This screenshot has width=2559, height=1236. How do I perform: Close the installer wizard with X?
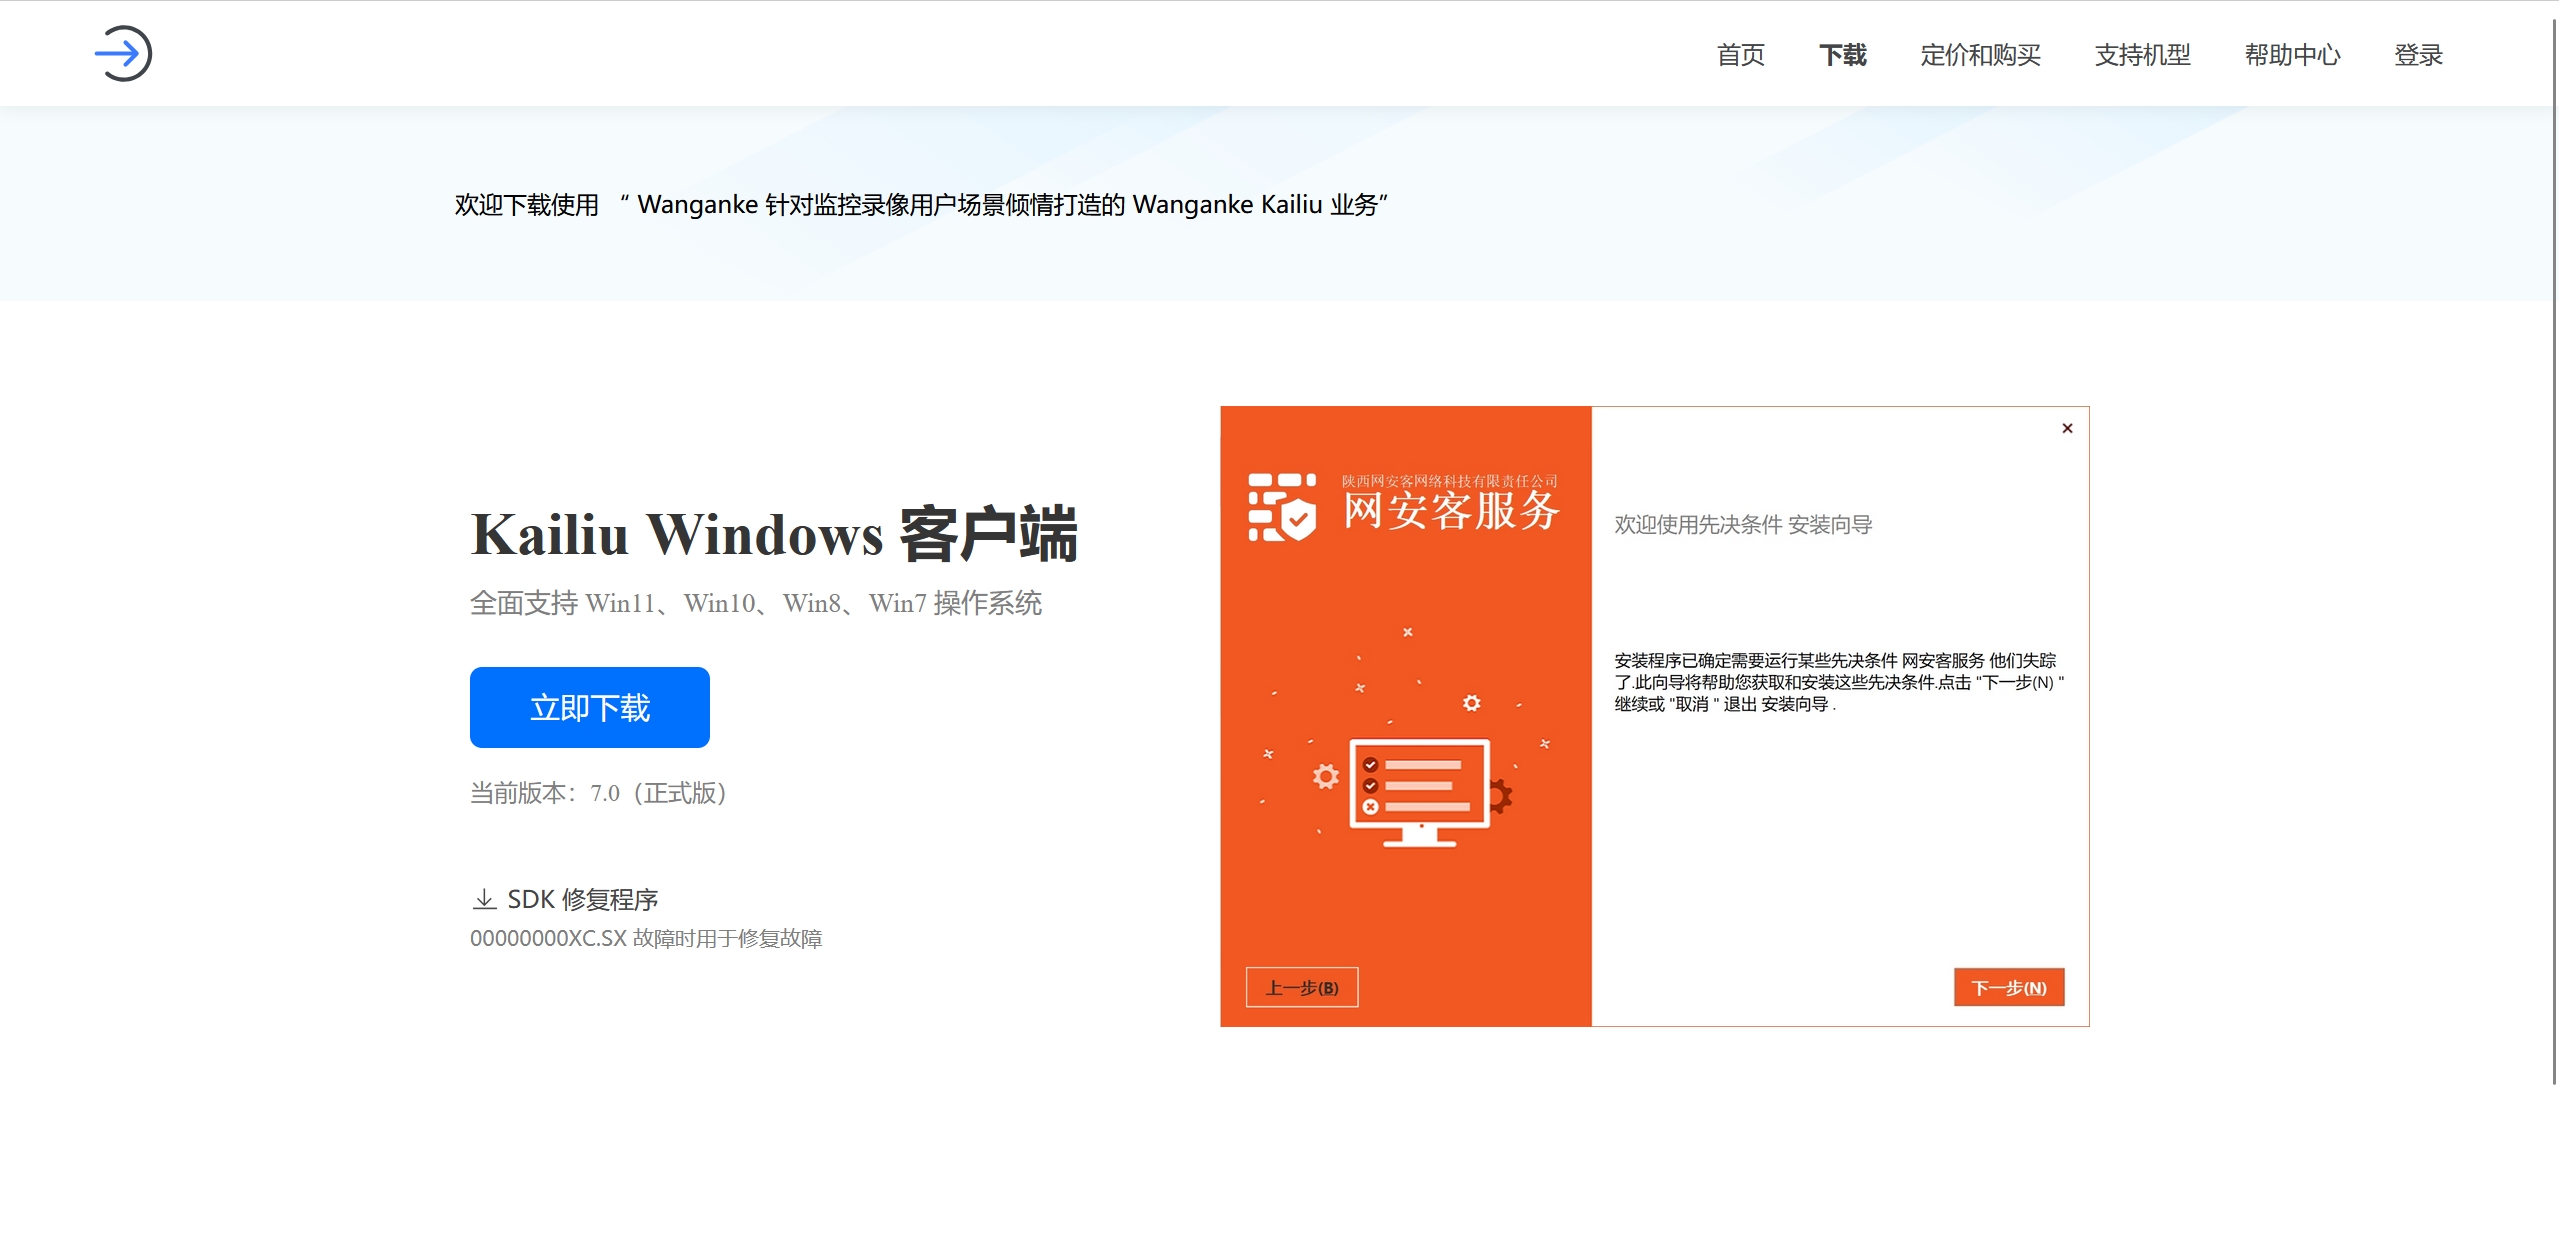2067,428
